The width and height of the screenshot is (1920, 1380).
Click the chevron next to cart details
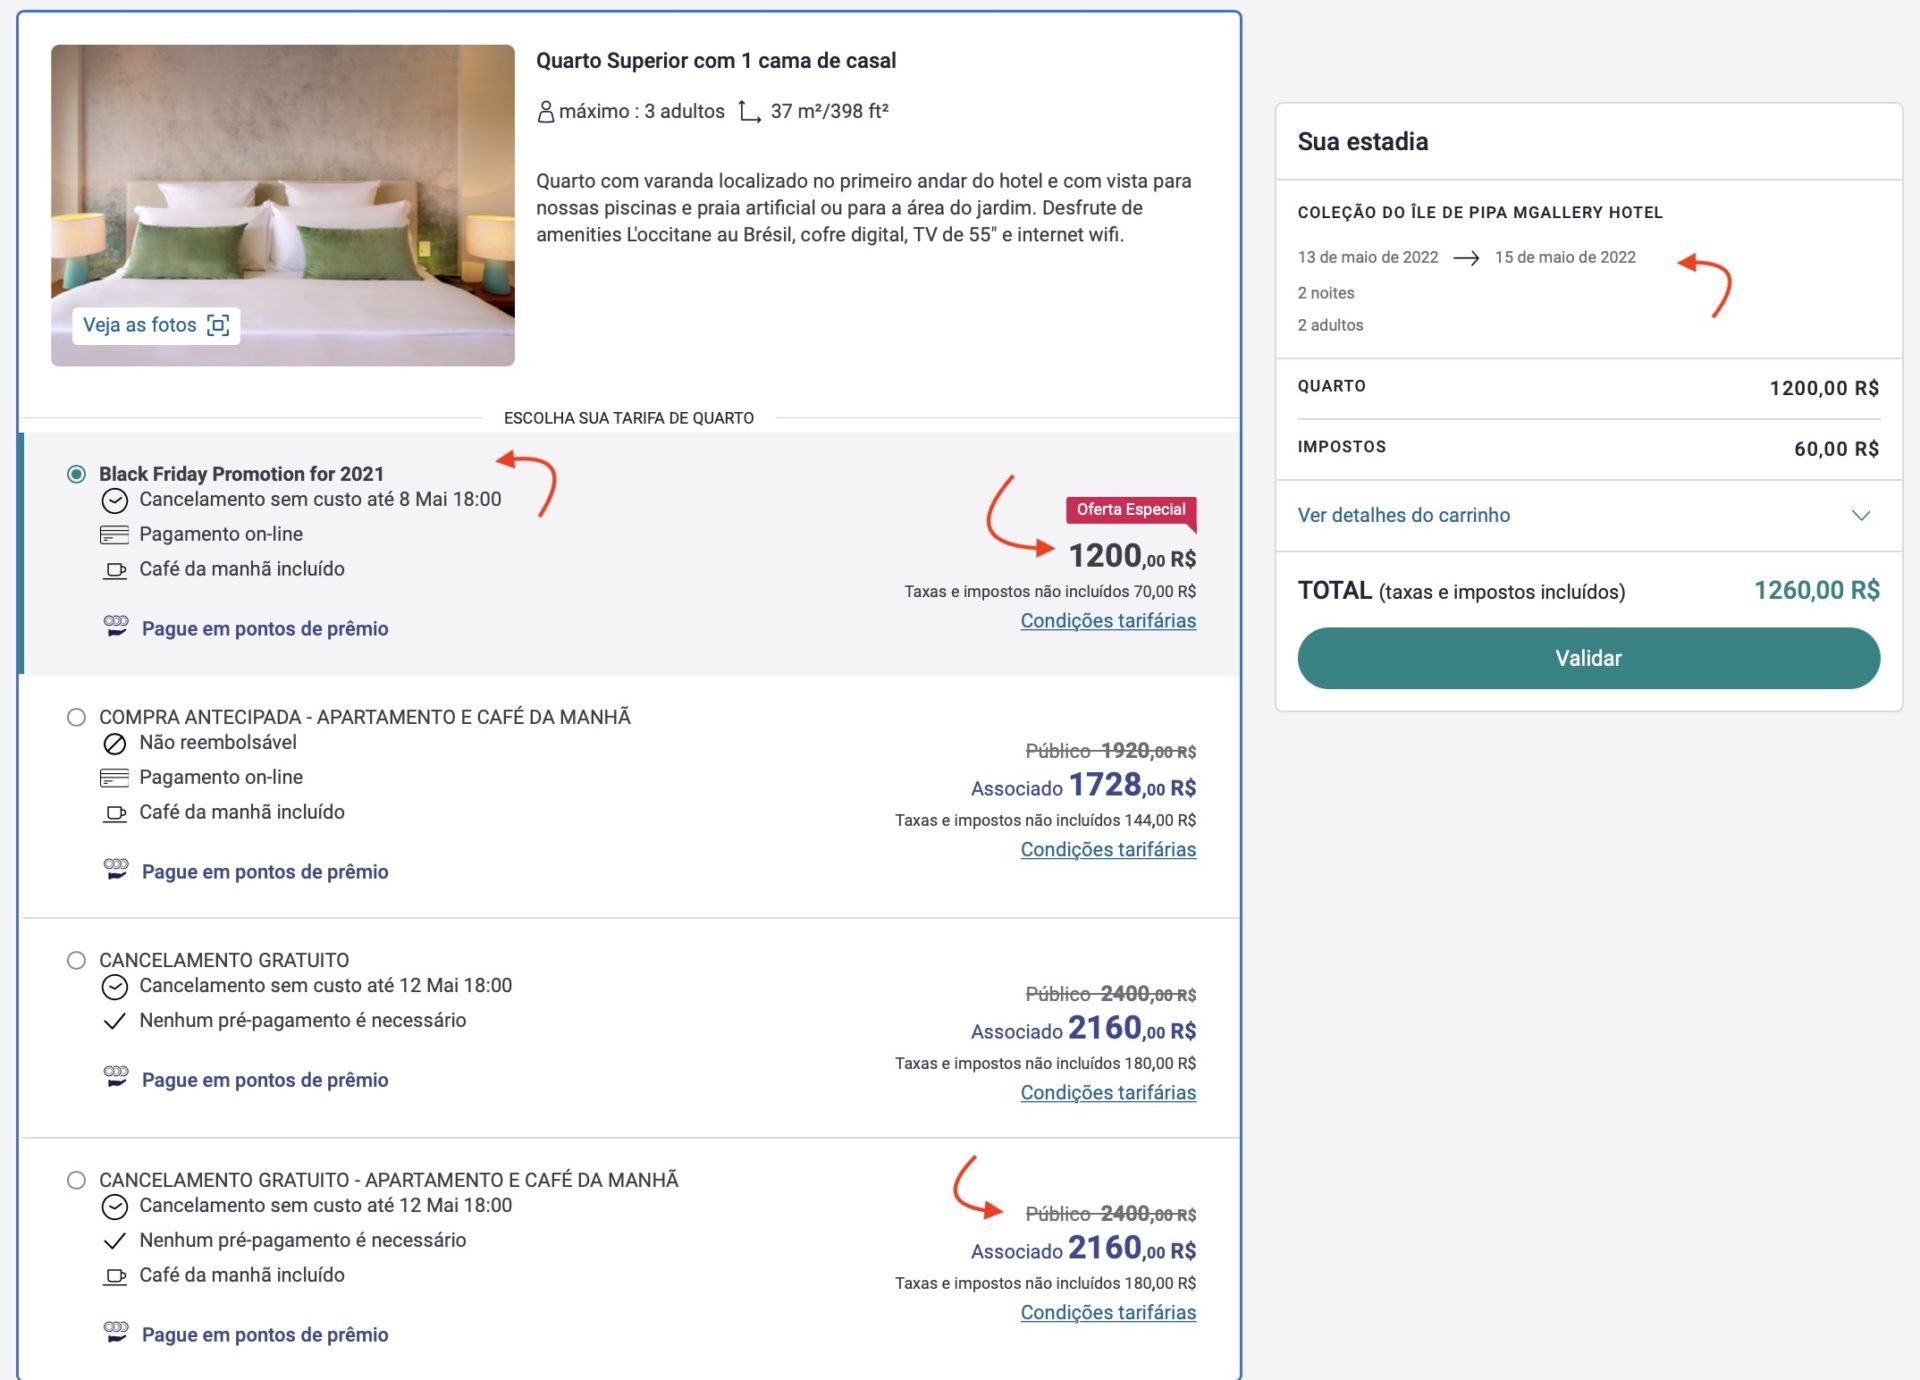tap(1860, 516)
